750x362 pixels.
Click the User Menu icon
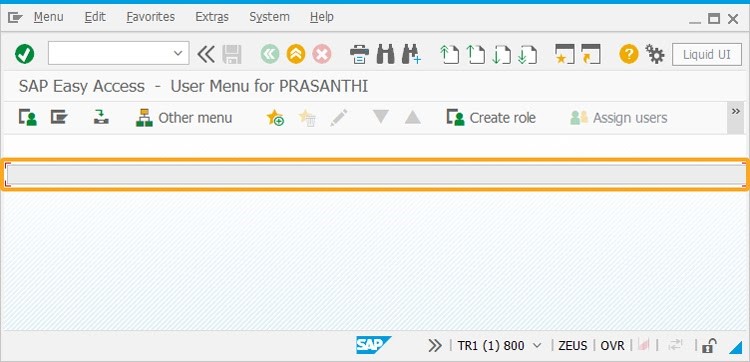tap(28, 118)
